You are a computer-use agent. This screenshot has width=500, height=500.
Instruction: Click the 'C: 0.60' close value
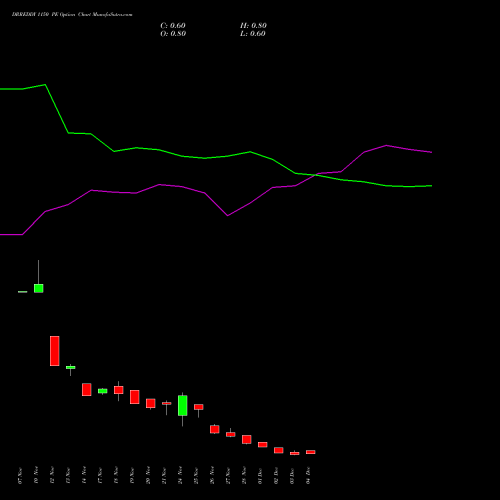[x=173, y=26]
